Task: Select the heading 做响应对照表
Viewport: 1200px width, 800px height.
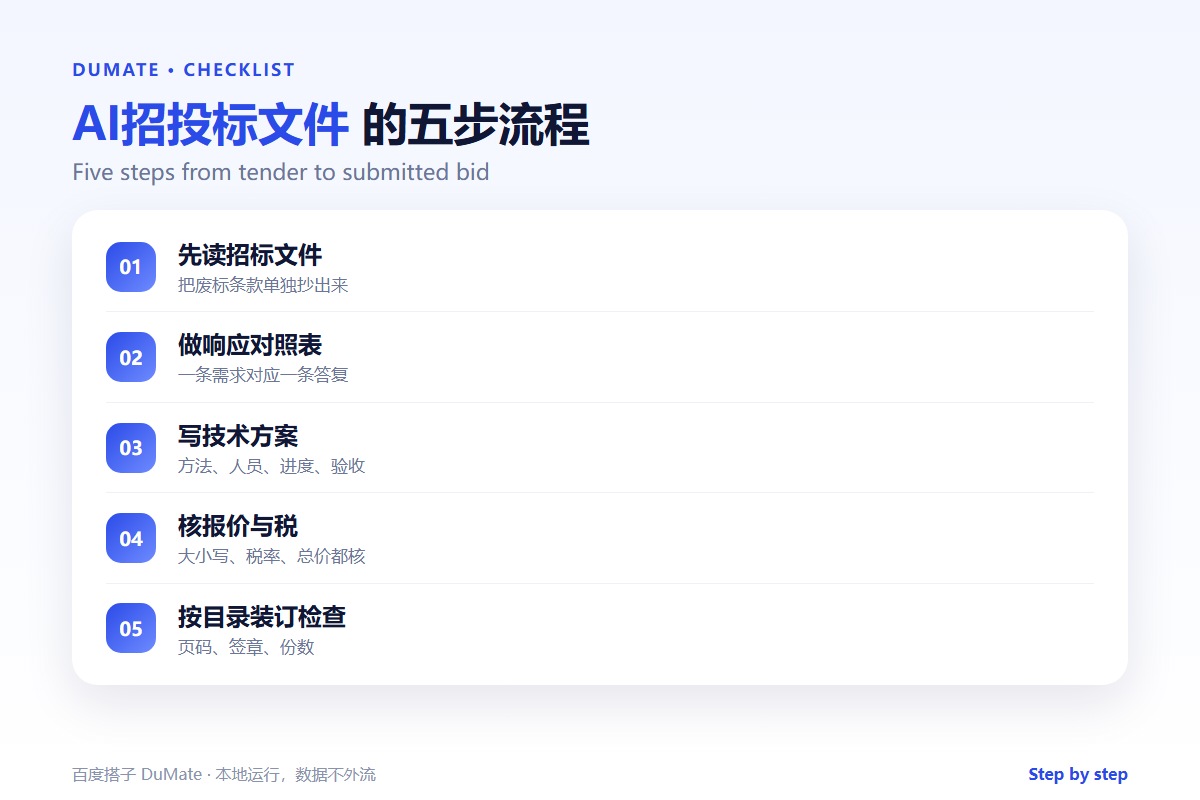Action: pyautogui.click(x=250, y=345)
